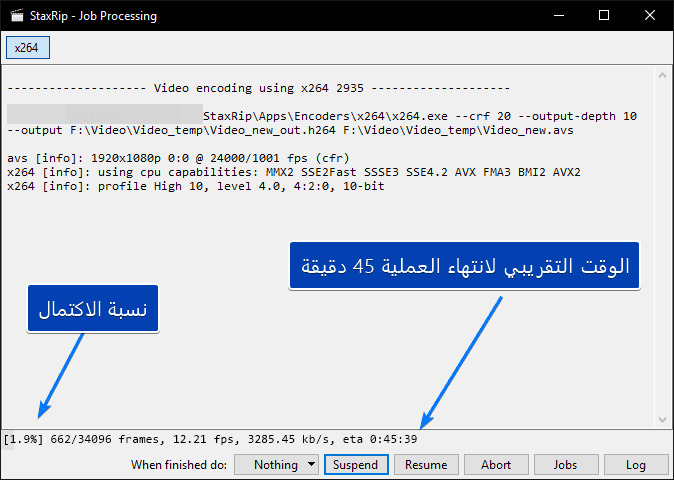Viewport: 674px width, 480px height.
Task: Click the scrollbar down arrow
Action: 662,419
